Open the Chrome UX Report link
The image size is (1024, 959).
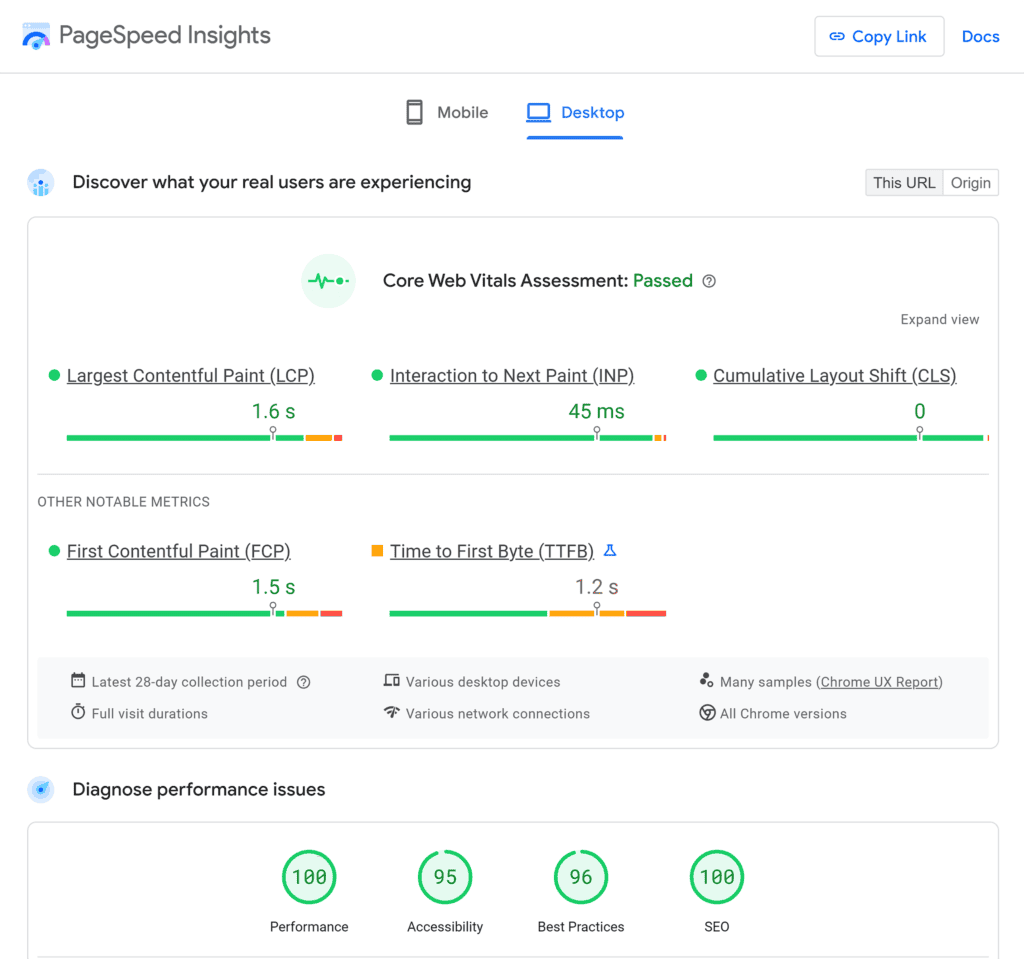tap(879, 681)
